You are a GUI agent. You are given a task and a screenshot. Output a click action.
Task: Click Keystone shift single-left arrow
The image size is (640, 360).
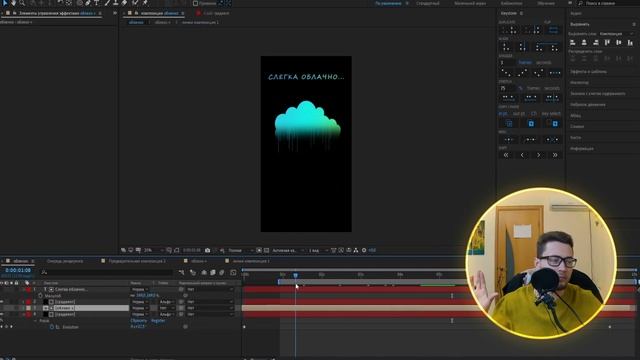pyautogui.click(x=522, y=155)
